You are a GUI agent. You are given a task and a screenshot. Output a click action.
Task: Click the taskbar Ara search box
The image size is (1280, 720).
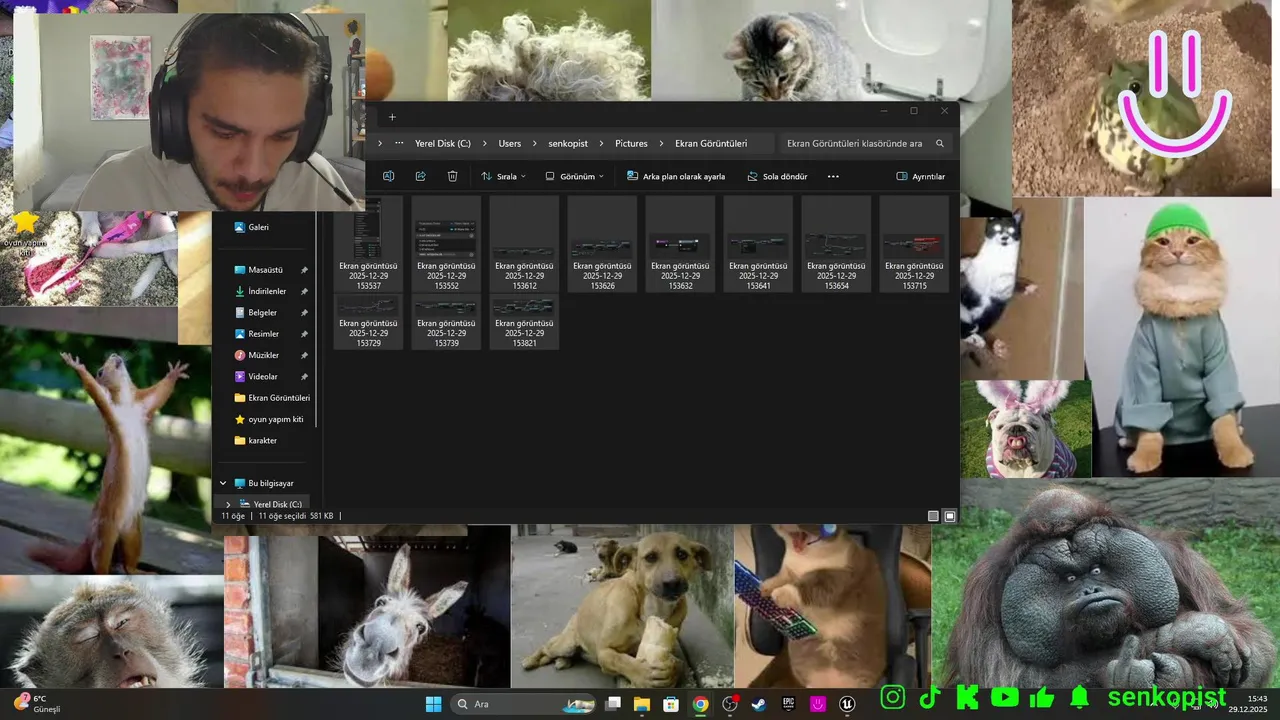pos(525,704)
